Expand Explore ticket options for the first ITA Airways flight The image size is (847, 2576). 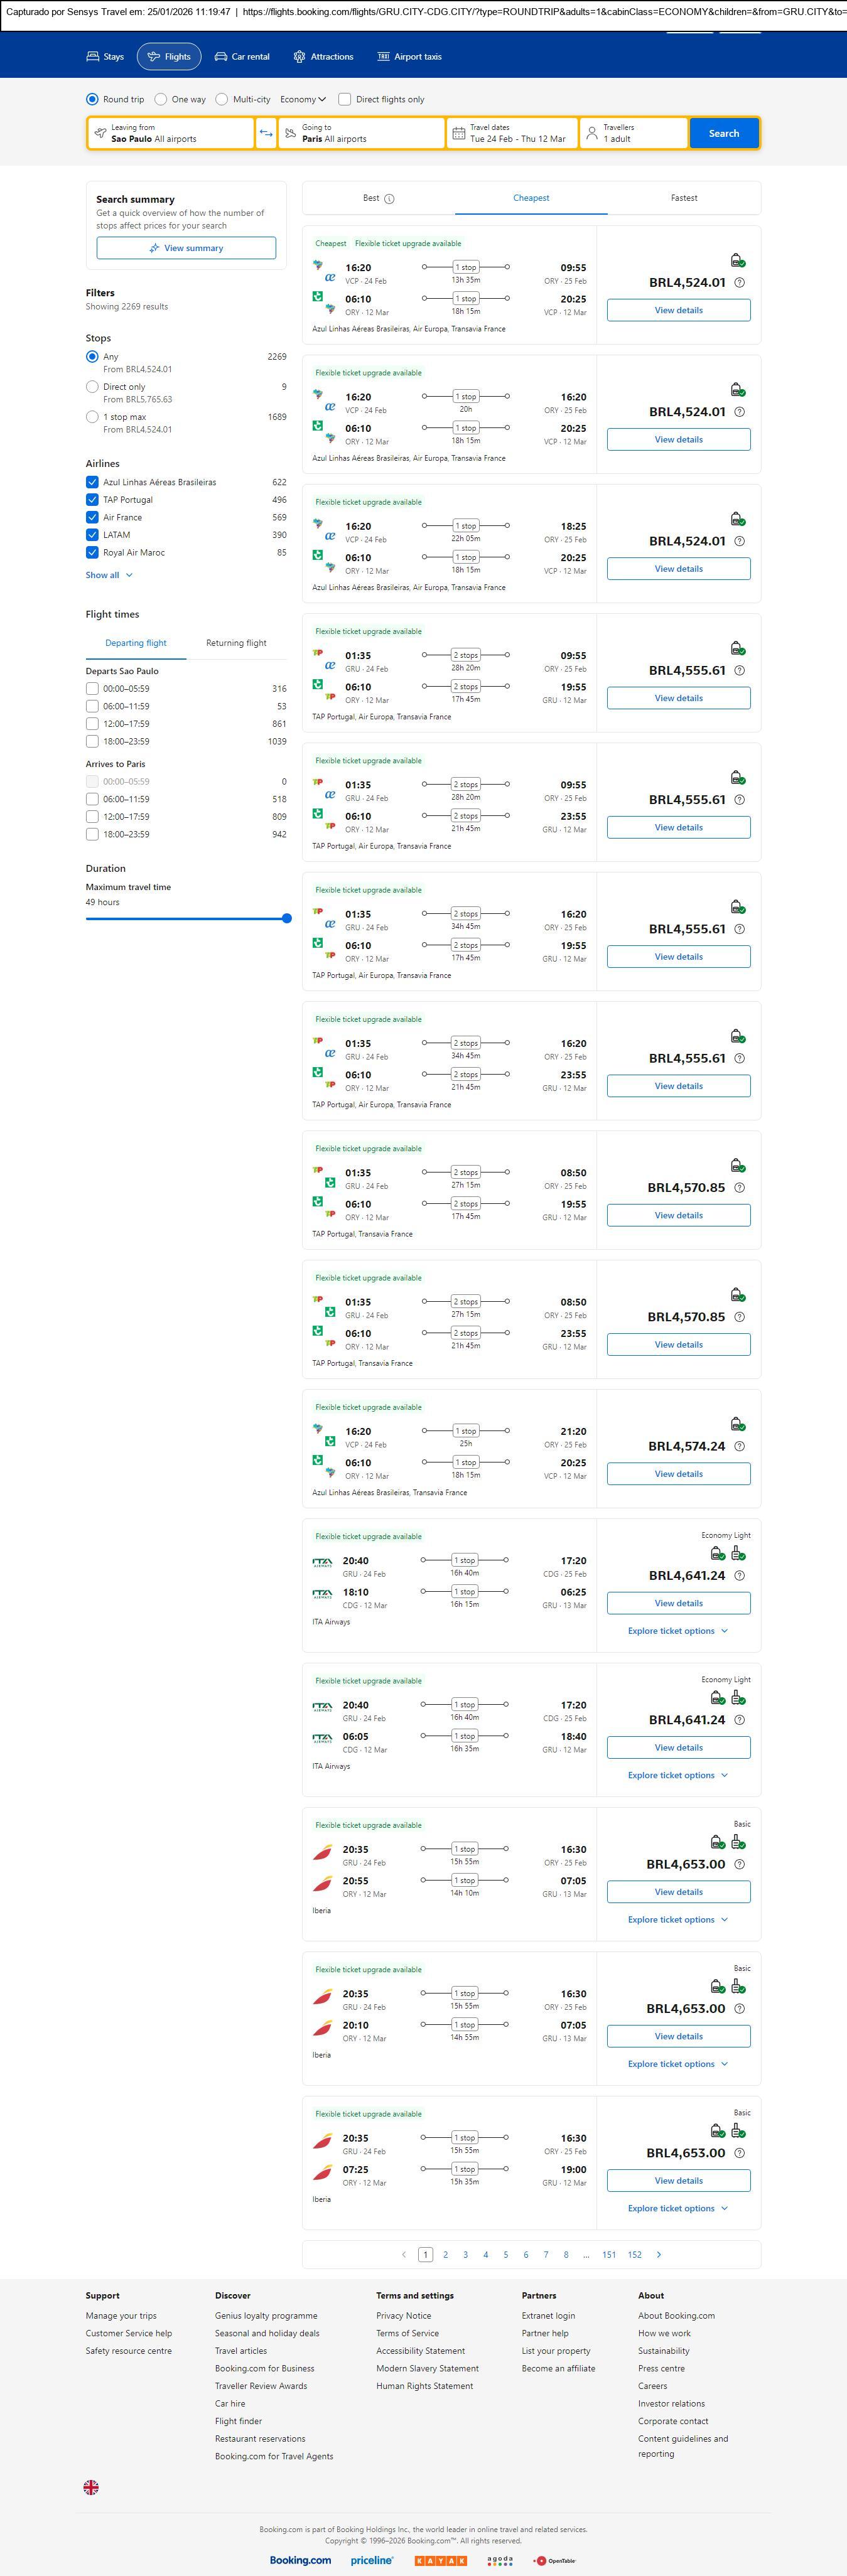tap(678, 1631)
